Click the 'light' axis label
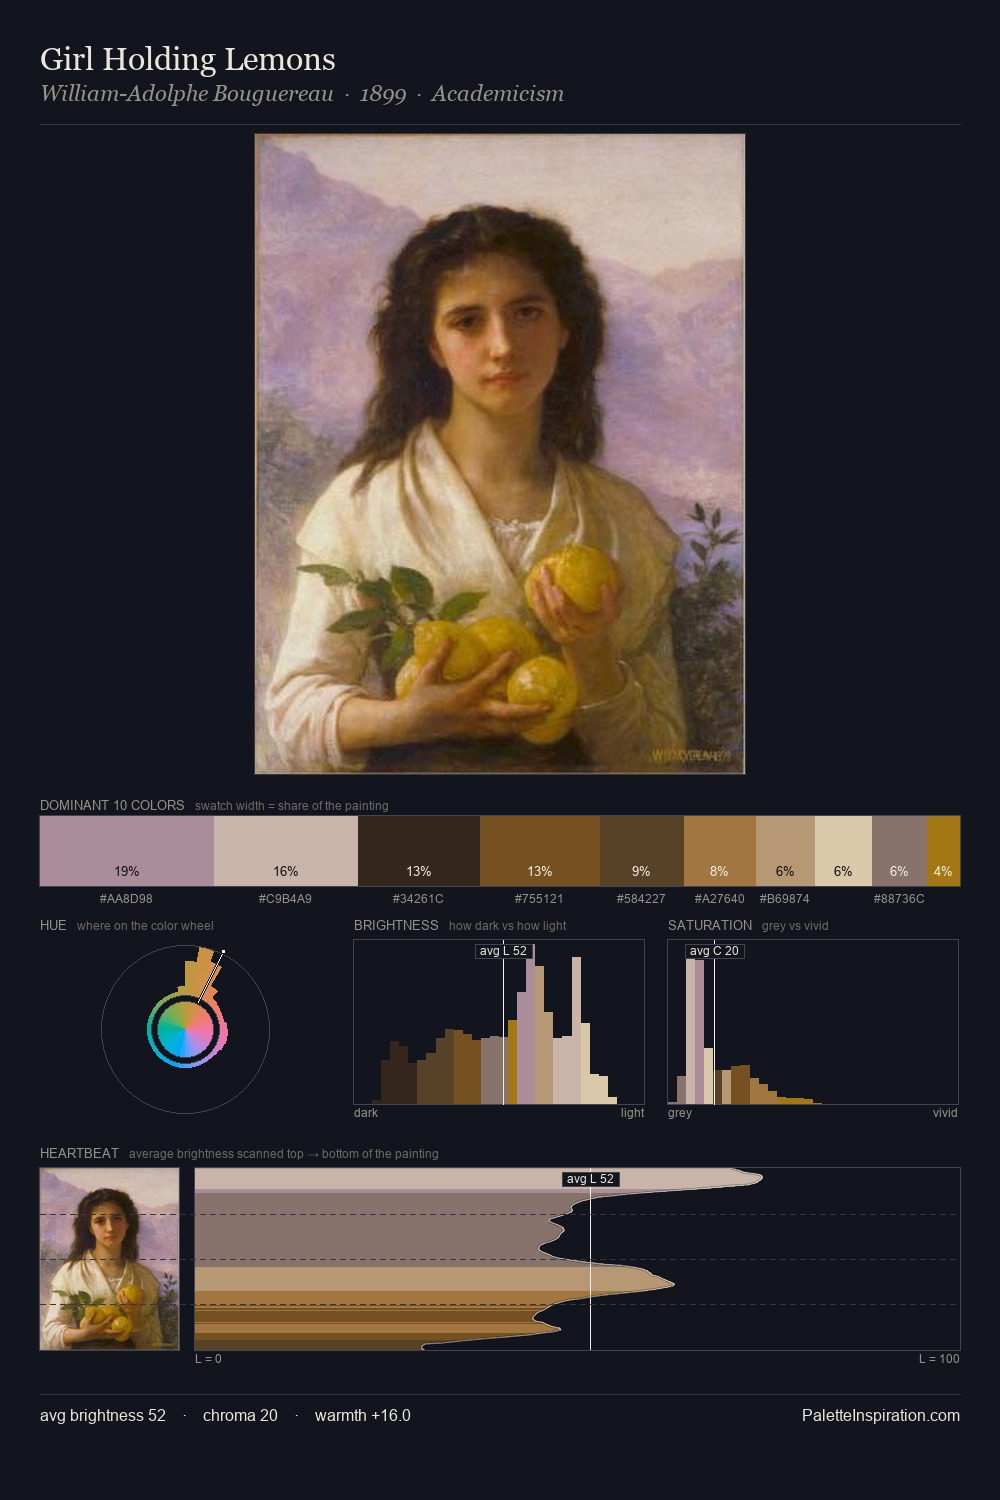The width and height of the screenshot is (1000, 1500). tap(633, 1113)
